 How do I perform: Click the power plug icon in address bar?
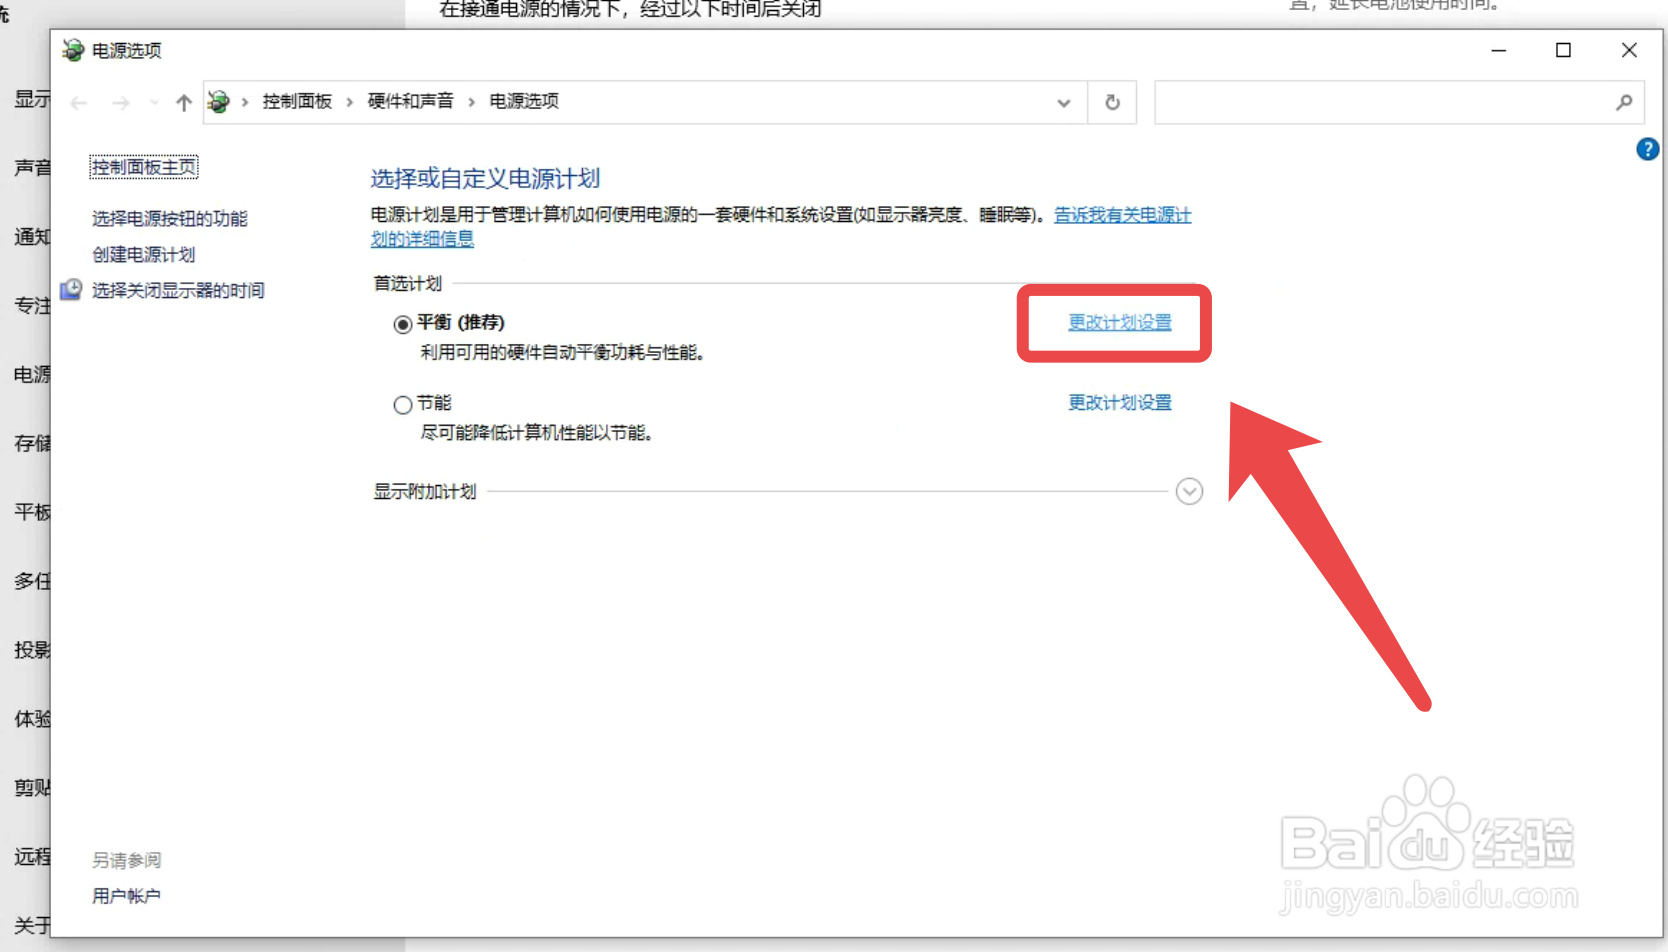coord(218,101)
